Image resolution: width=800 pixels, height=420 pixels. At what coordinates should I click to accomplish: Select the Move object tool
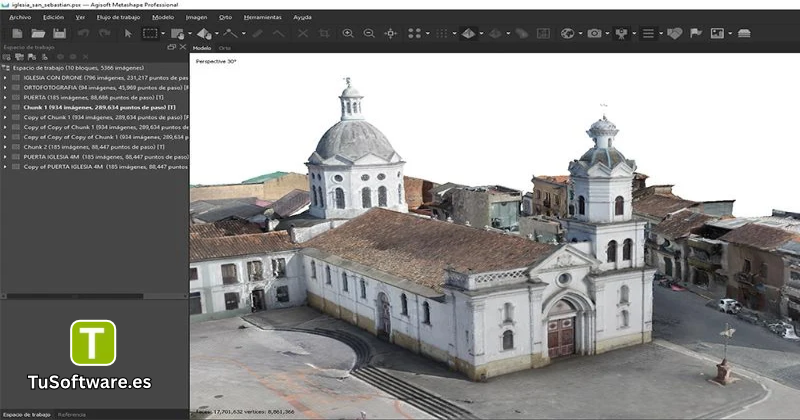click(204, 34)
